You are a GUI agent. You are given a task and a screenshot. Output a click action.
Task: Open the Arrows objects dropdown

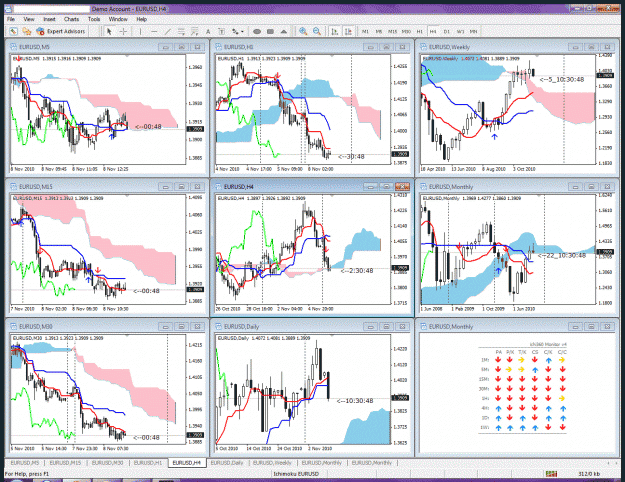(238, 31)
